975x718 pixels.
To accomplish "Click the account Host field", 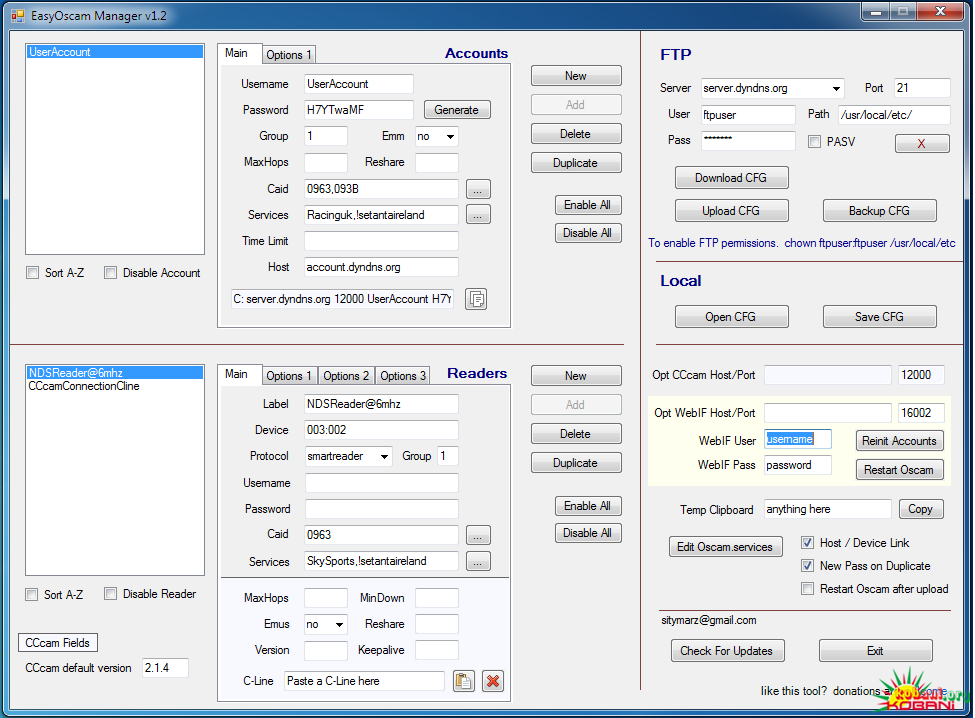I will [381, 267].
